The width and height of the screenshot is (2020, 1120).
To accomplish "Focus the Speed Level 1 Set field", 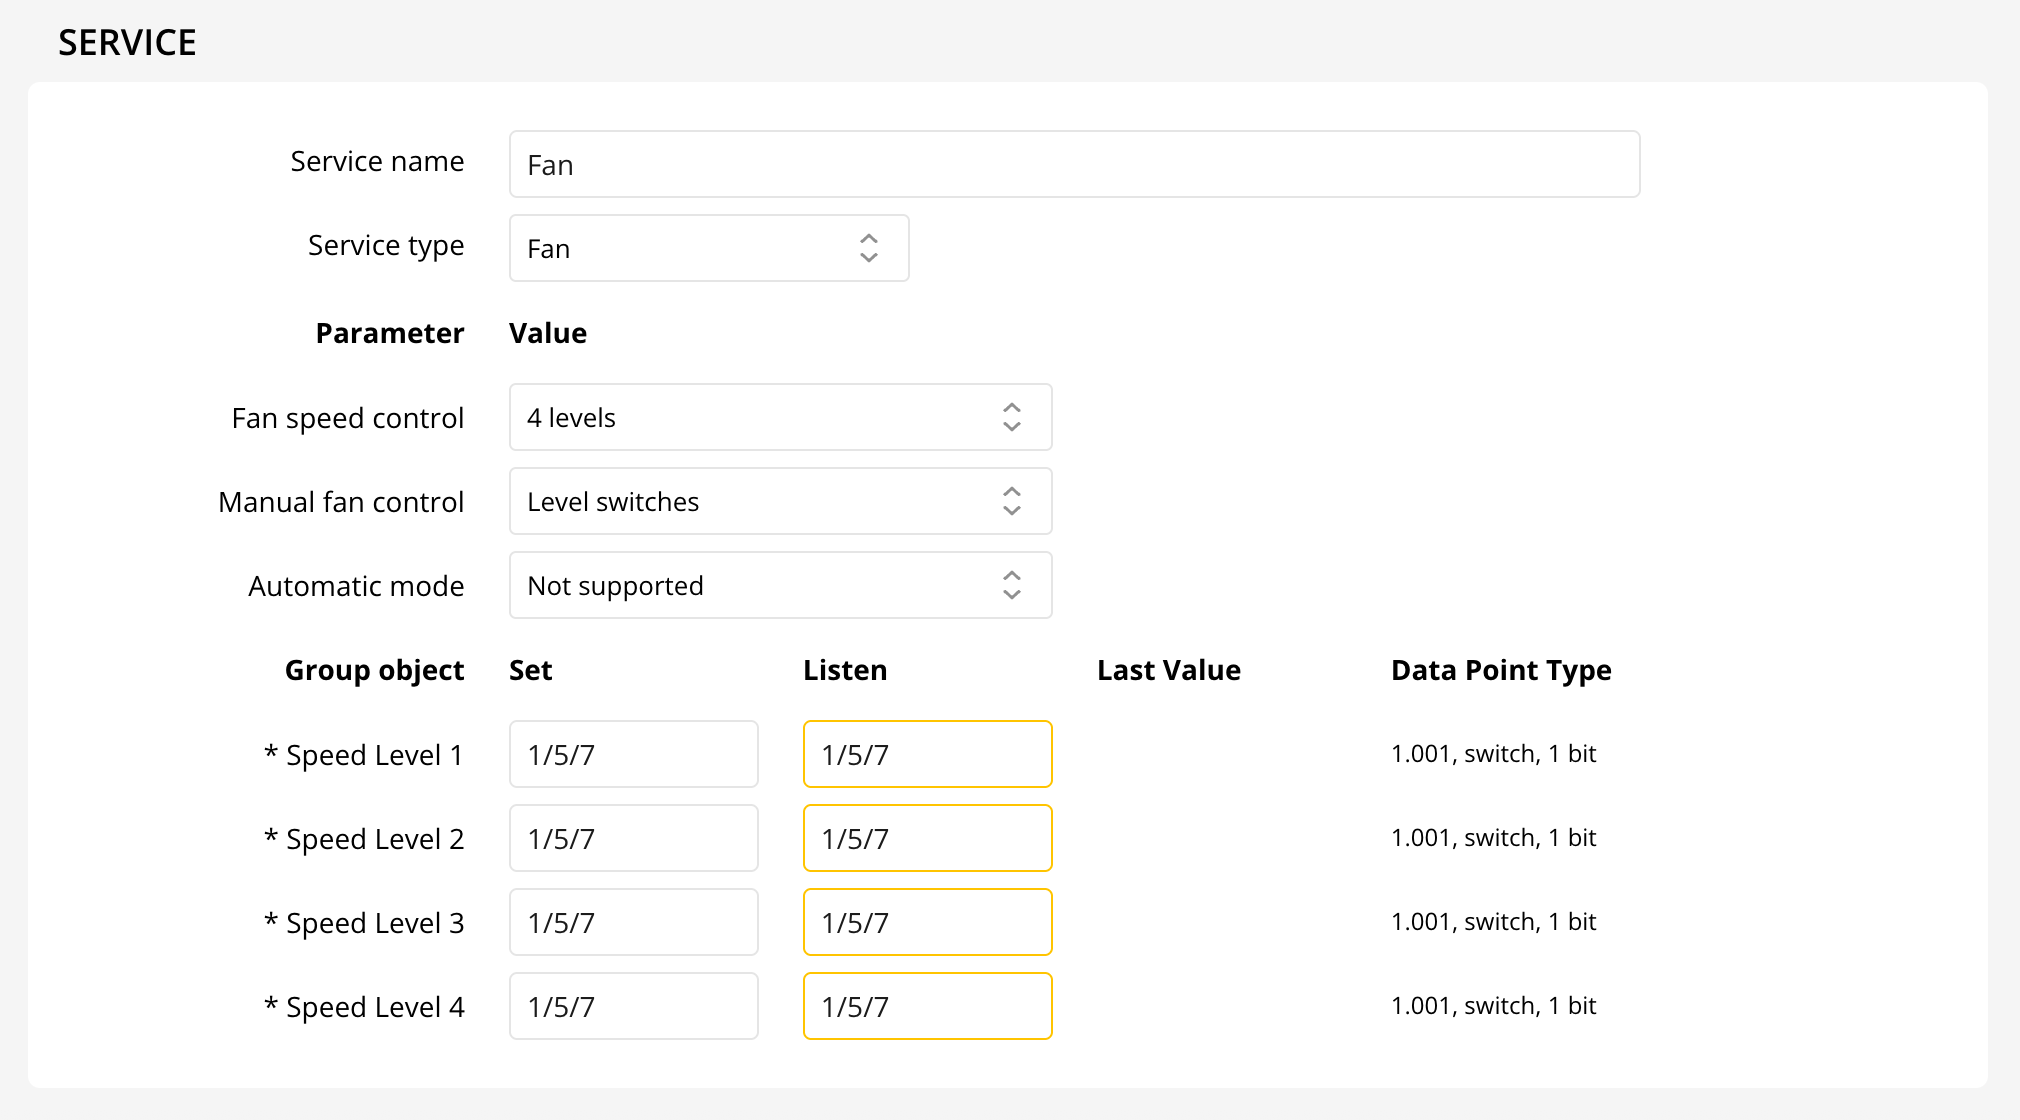I will [x=633, y=755].
